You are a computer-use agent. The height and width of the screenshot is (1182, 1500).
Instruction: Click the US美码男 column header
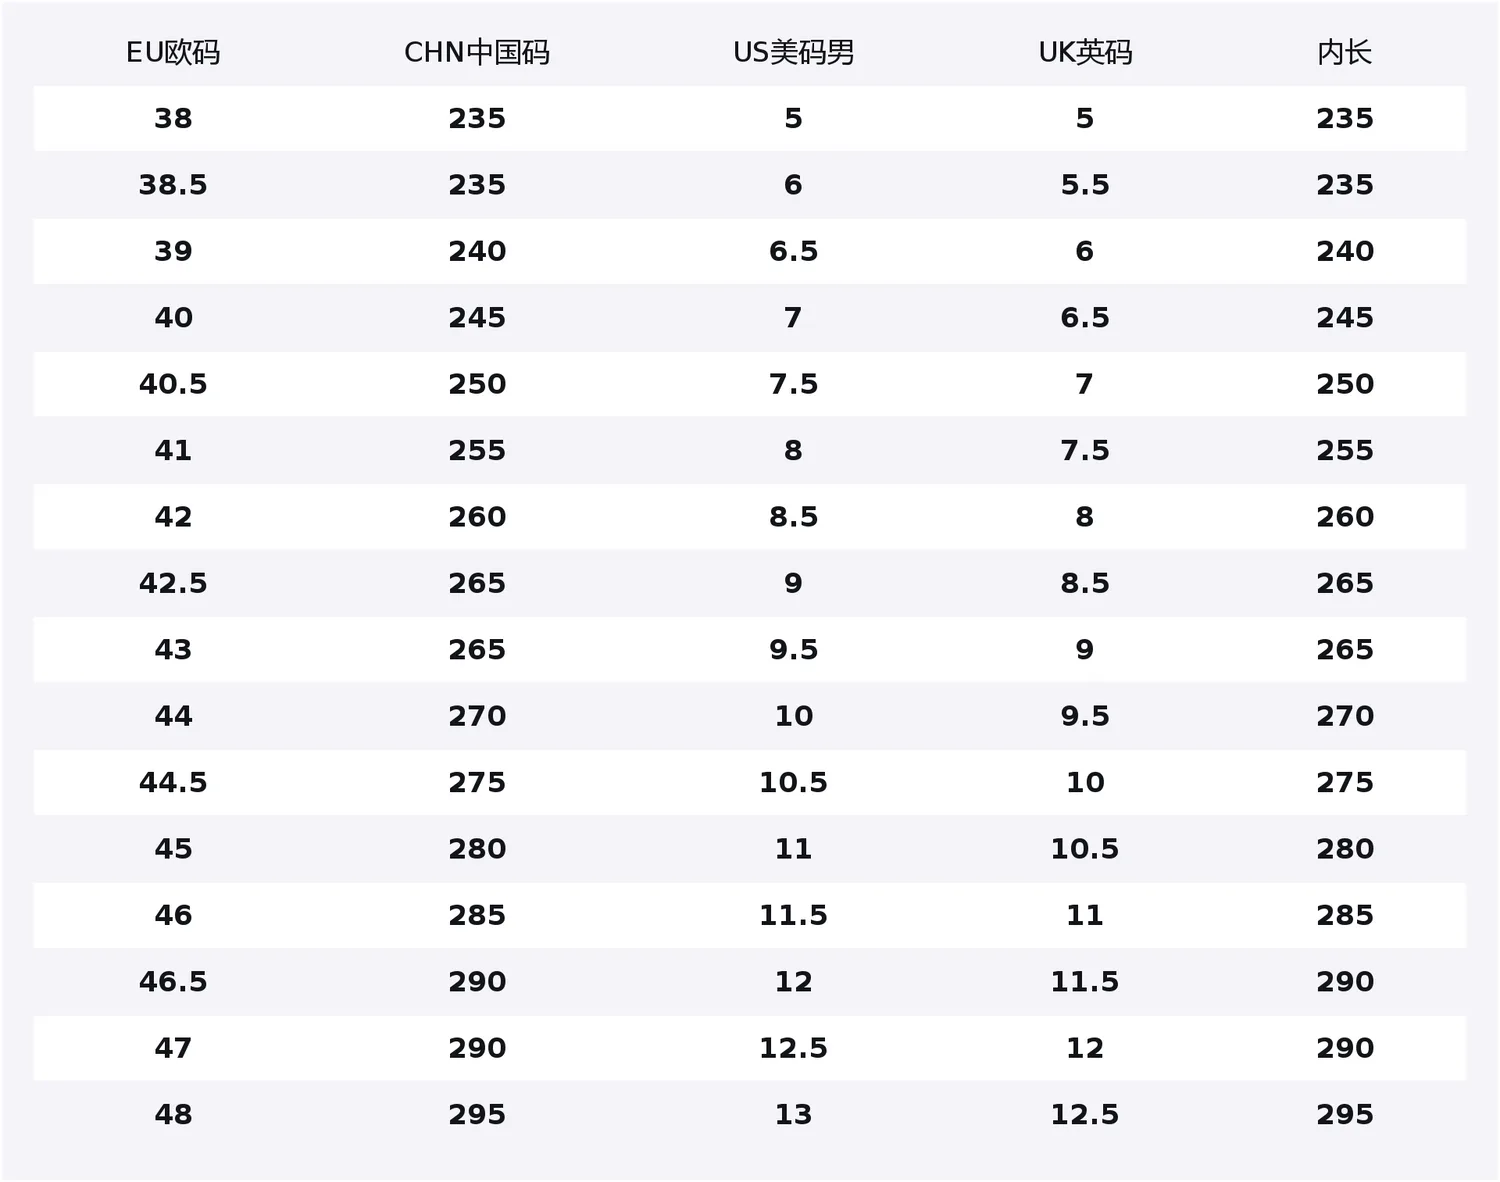click(x=794, y=52)
